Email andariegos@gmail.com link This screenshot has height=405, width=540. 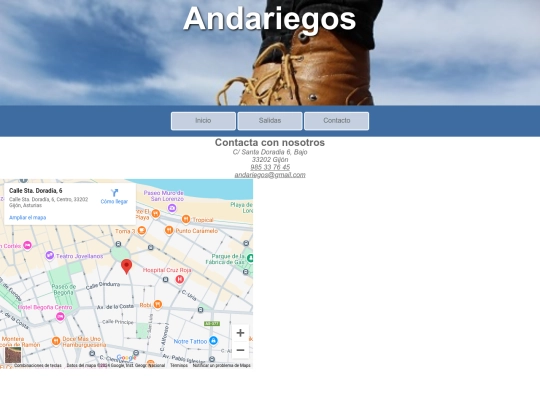[x=270, y=175]
